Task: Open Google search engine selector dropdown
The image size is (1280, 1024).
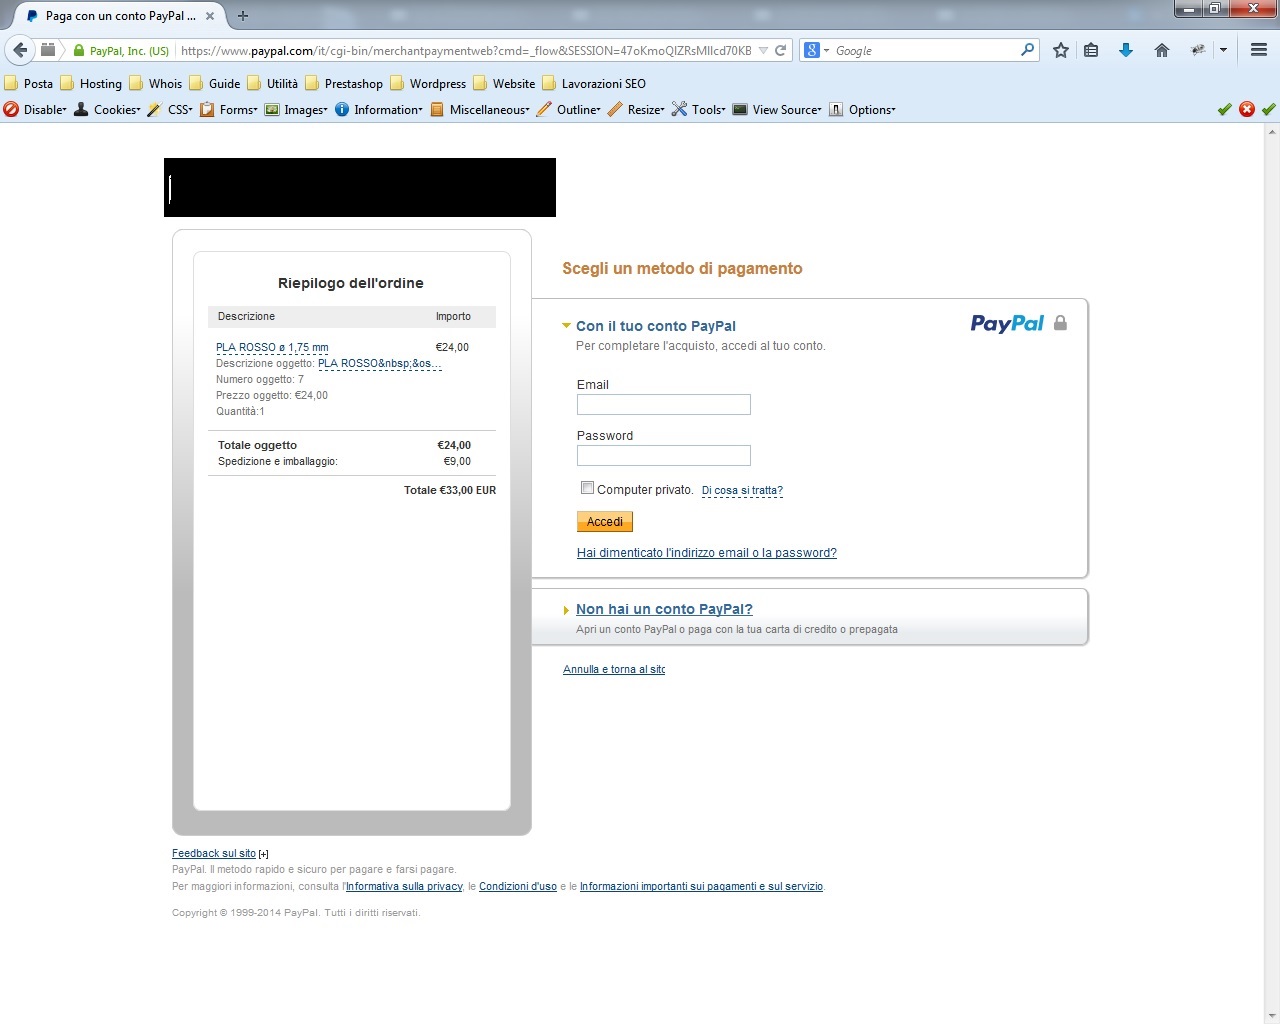Action: click(817, 50)
